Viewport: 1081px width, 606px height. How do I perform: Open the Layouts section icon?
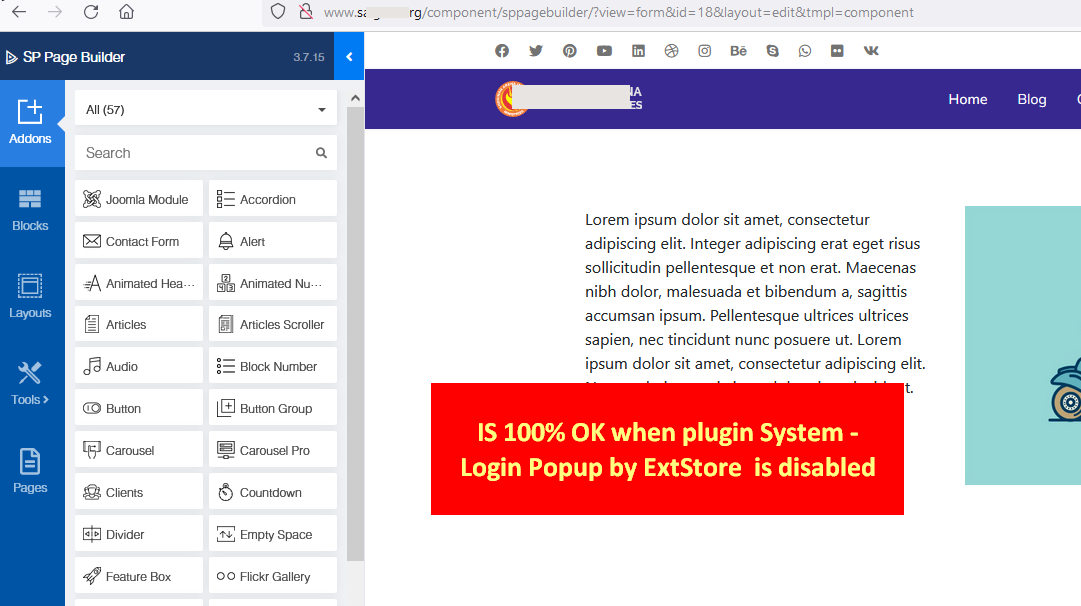(30, 296)
